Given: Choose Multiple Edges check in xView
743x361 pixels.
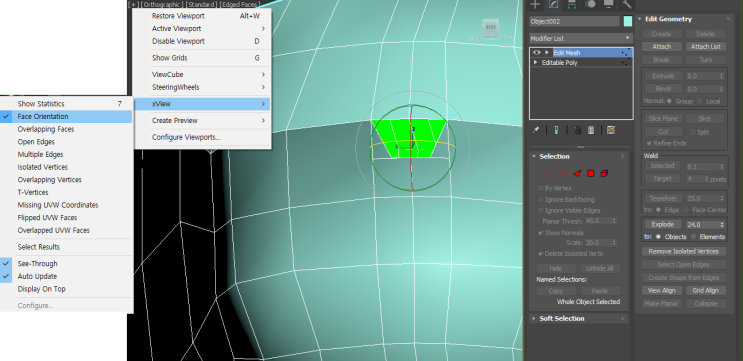Looking at the screenshot, I should (66, 154).
